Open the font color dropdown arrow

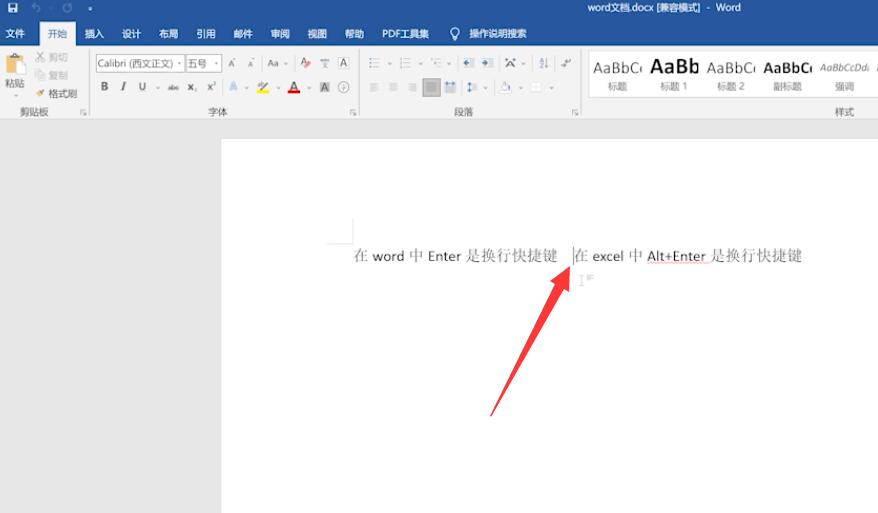(309, 87)
